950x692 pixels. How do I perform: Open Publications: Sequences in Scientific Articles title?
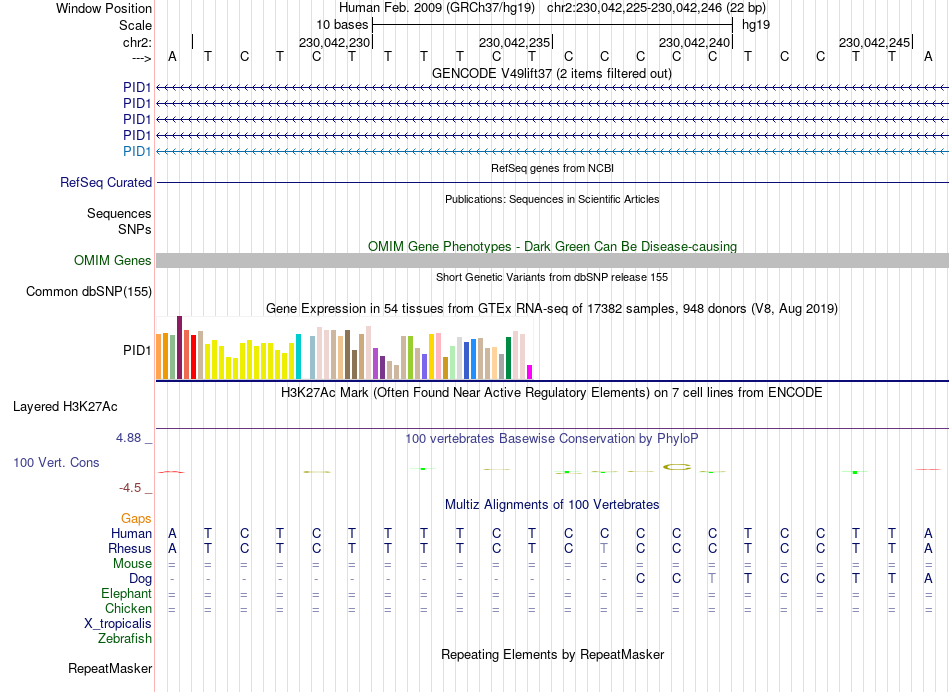click(552, 199)
